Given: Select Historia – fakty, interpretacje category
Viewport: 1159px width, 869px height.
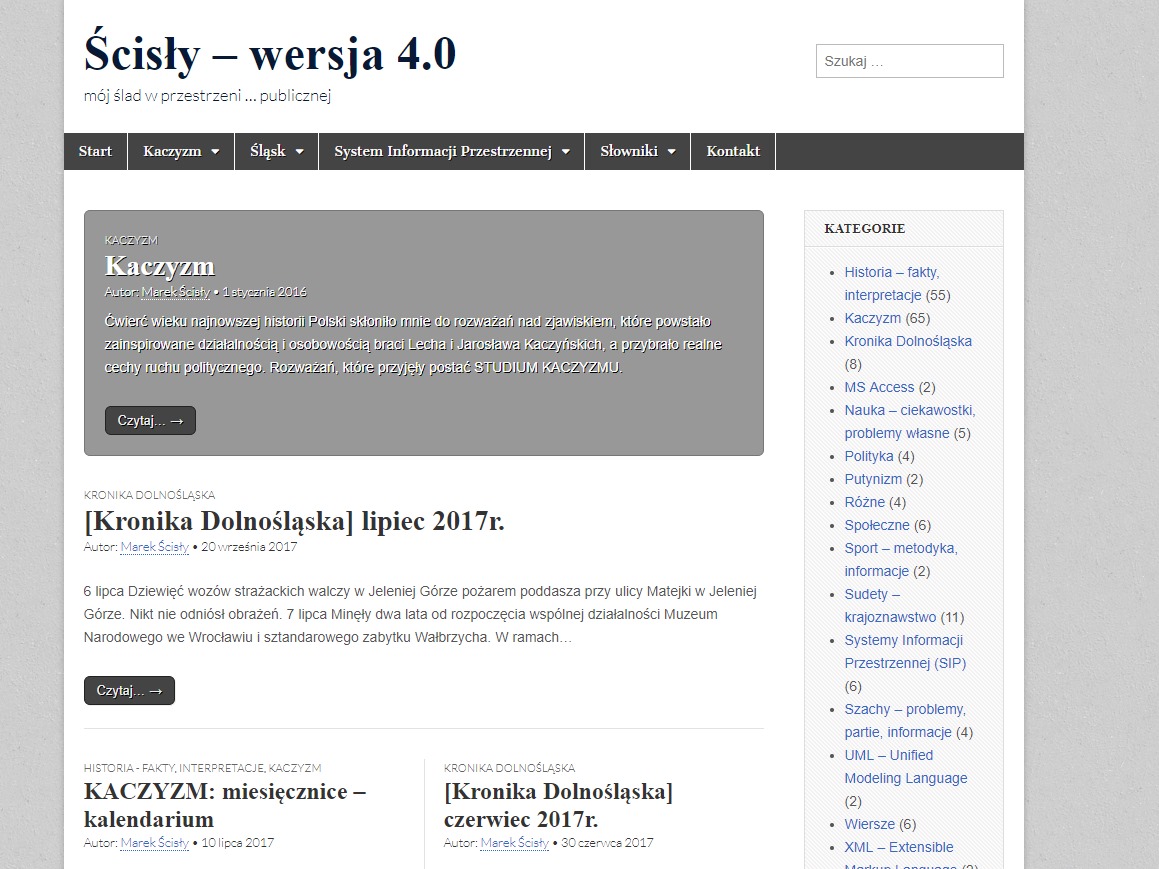Looking at the screenshot, I should pyautogui.click(x=891, y=283).
